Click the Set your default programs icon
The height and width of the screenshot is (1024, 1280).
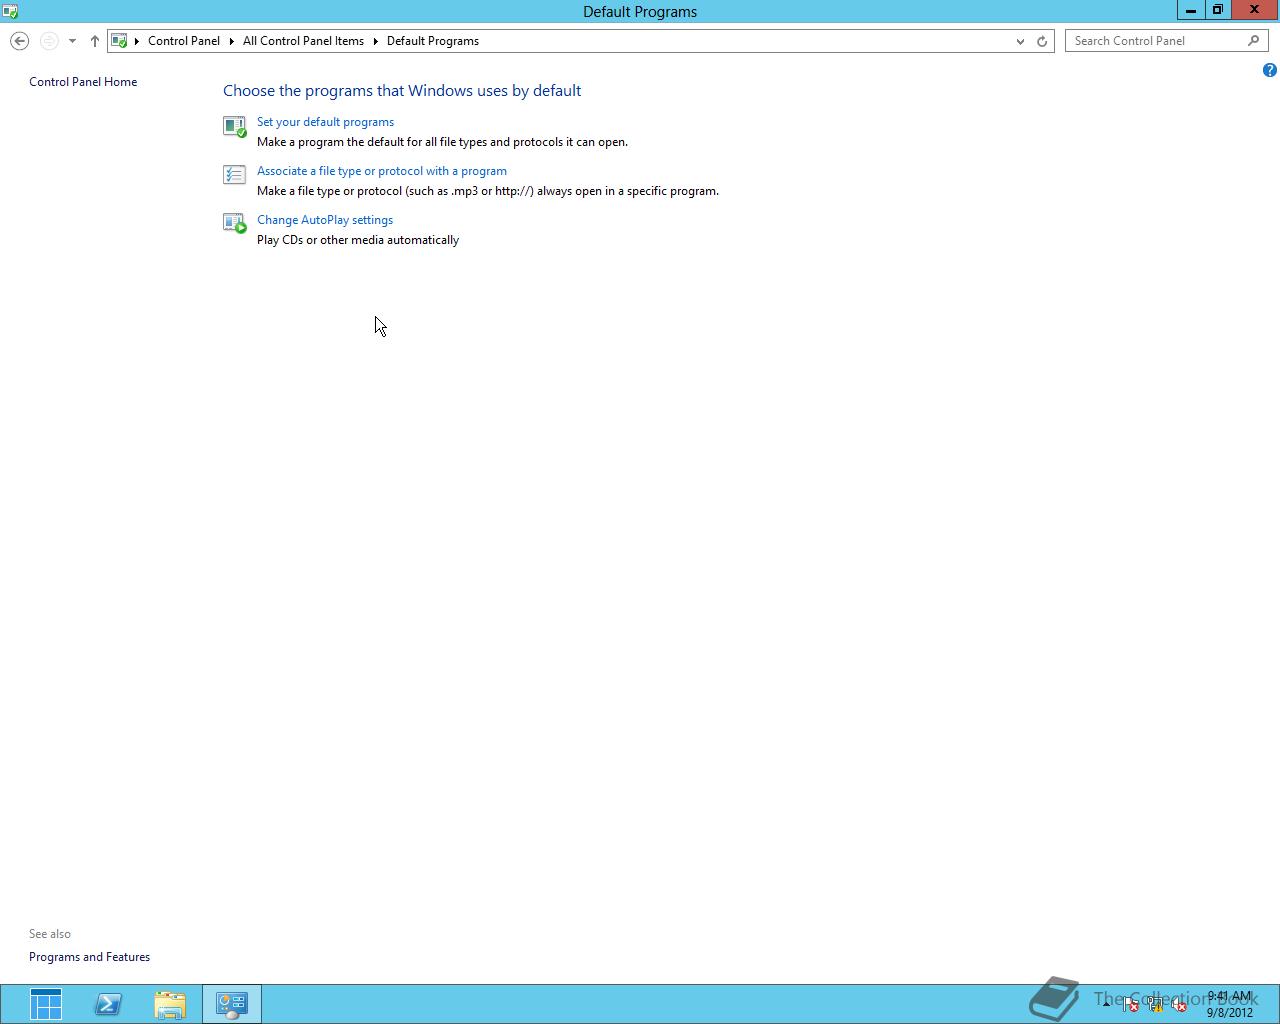coord(234,126)
